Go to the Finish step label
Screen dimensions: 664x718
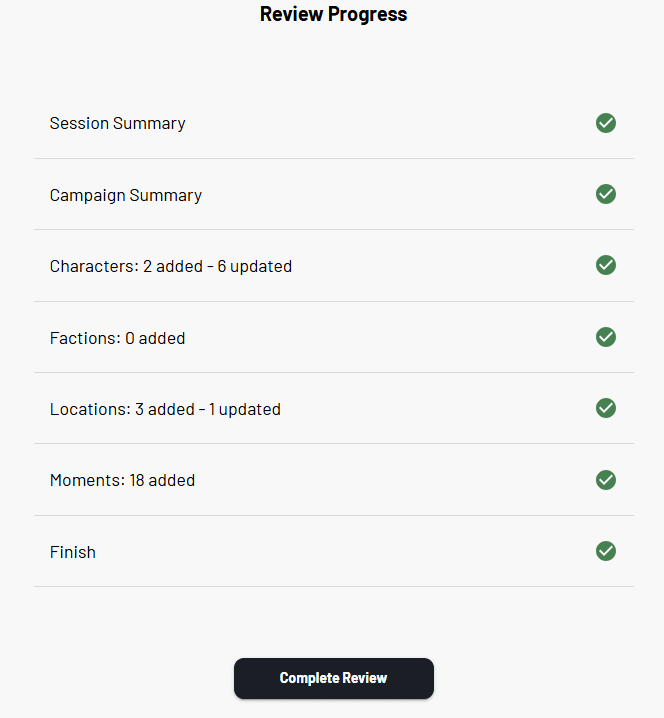pyautogui.click(x=73, y=552)
